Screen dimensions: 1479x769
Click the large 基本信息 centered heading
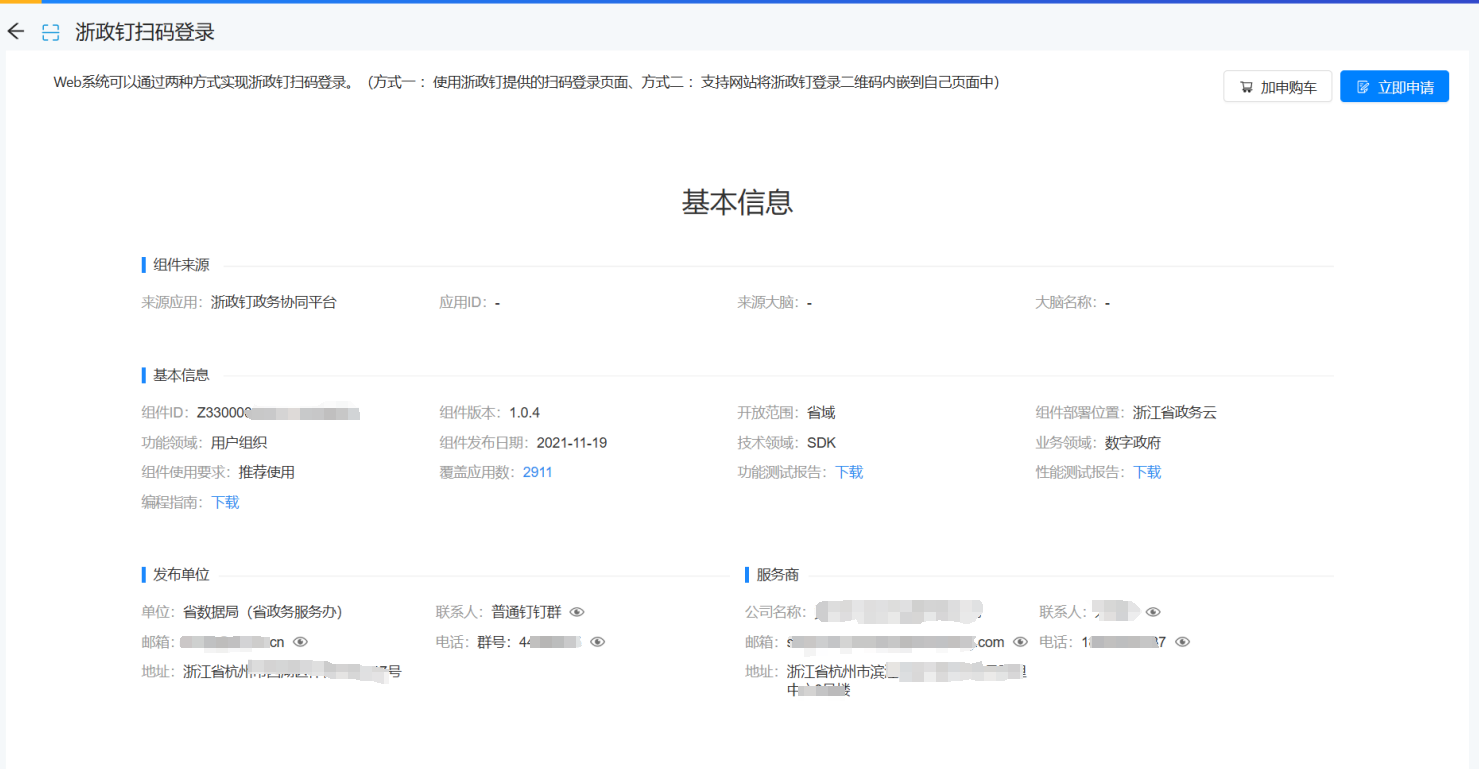click(738, 202)
